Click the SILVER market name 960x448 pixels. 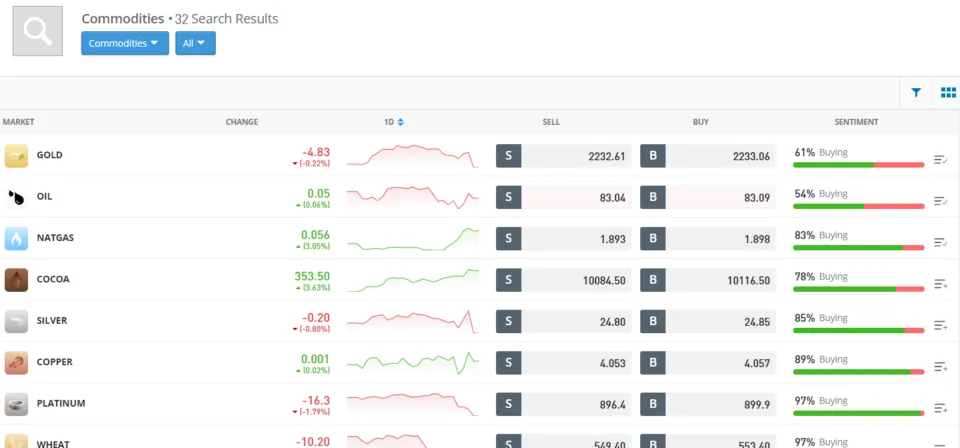52,320
